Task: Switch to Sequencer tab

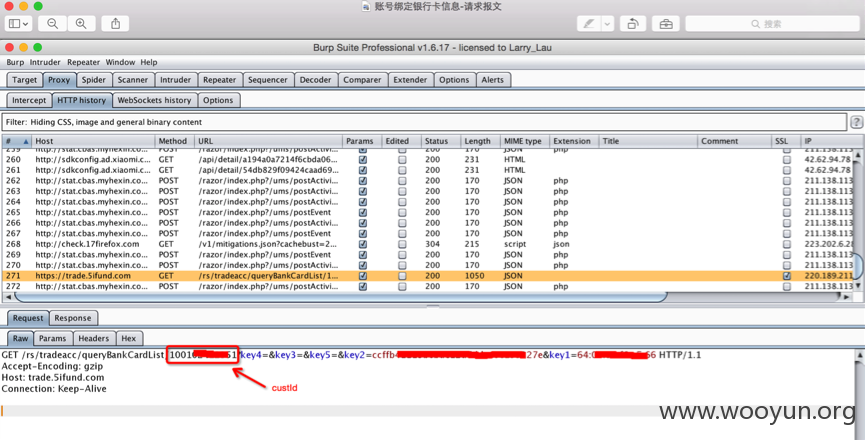Action: coord(268,80)
